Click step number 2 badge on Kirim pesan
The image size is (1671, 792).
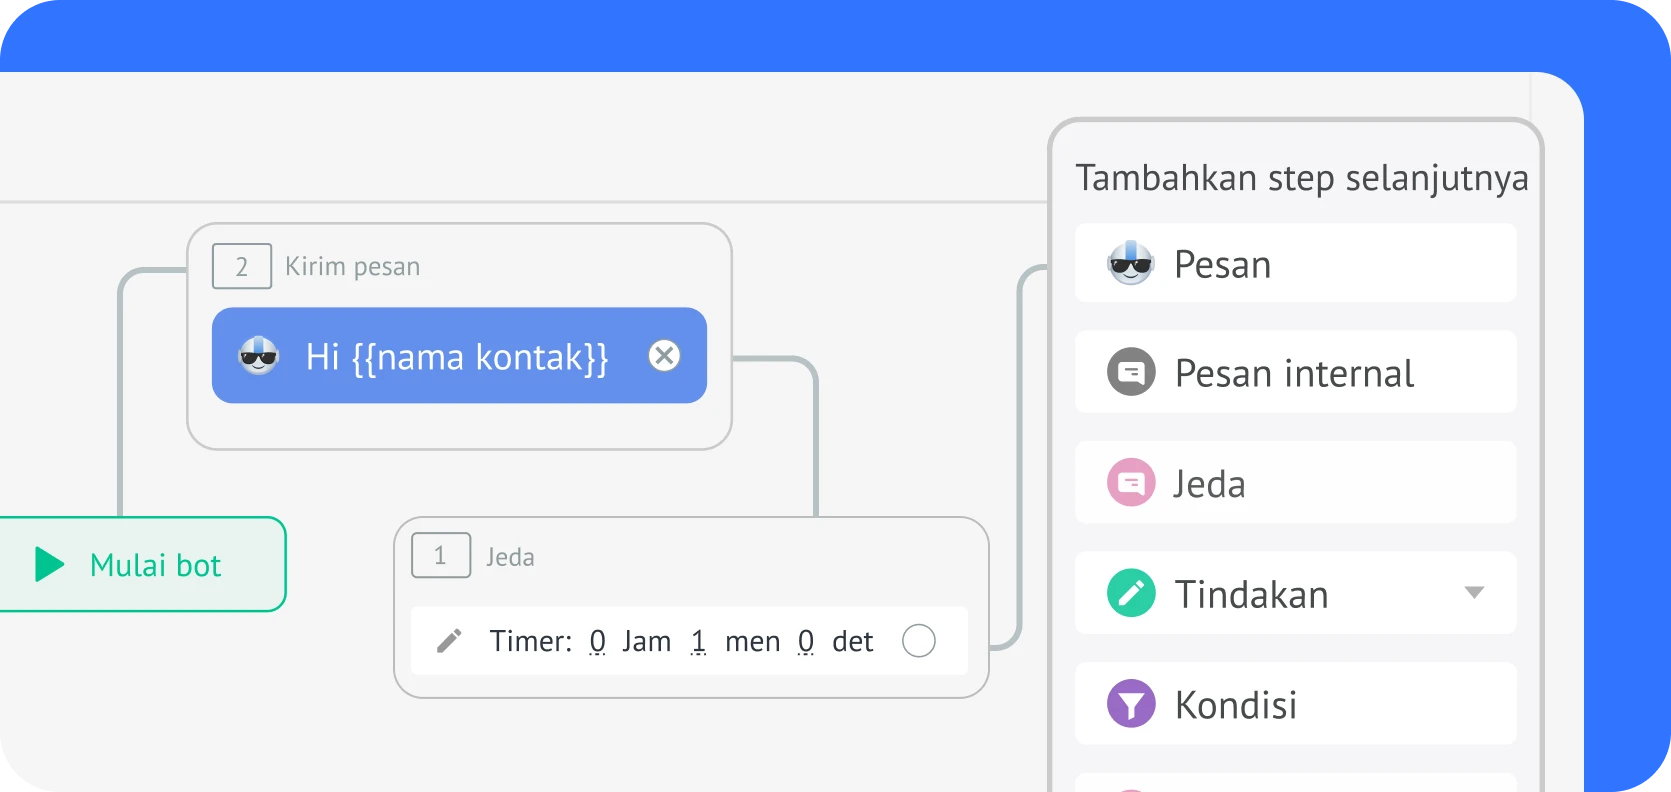241,266
